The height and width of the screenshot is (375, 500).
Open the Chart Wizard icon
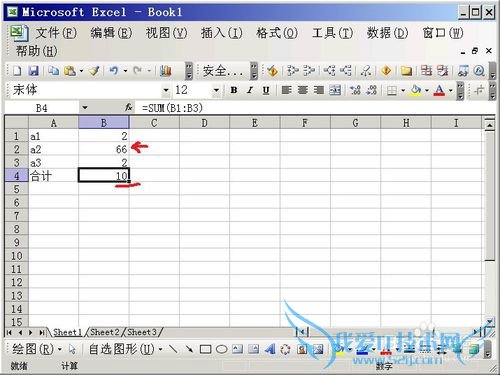point(165,71)
